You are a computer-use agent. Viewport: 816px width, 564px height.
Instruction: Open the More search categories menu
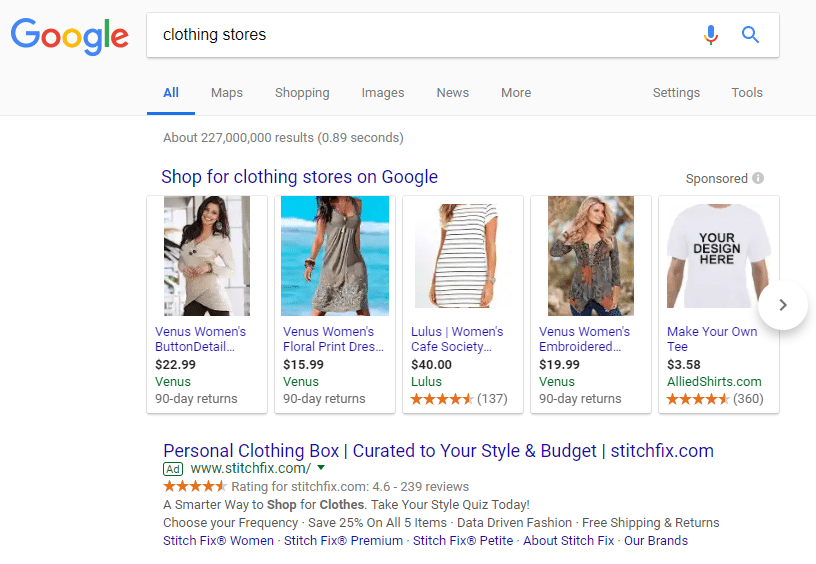pyautogui.click(x=516, y=92)
